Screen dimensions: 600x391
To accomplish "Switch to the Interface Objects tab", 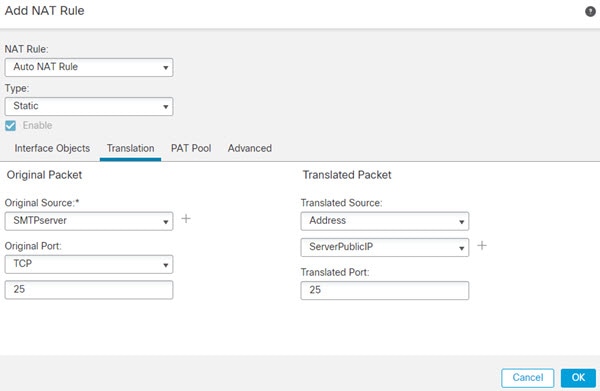I will click(x=52, y=148).
